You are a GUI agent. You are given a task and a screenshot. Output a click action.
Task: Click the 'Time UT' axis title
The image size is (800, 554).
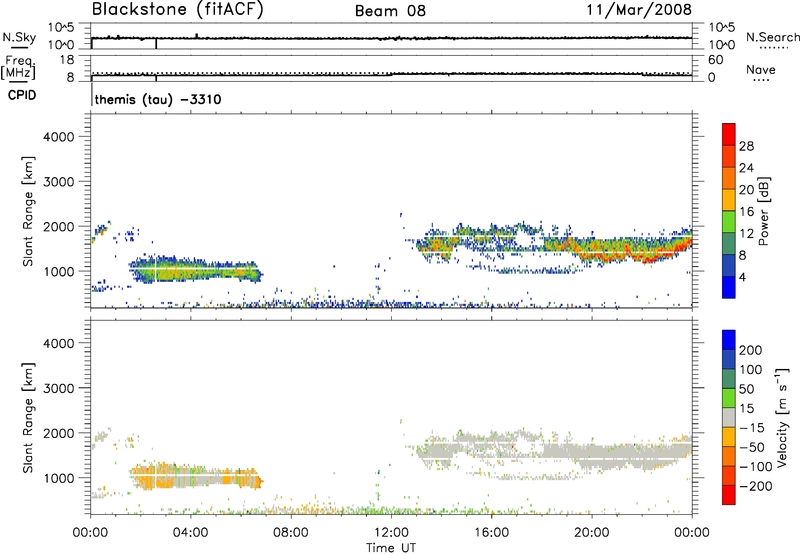pyautogui.click(x=391, y=548)
